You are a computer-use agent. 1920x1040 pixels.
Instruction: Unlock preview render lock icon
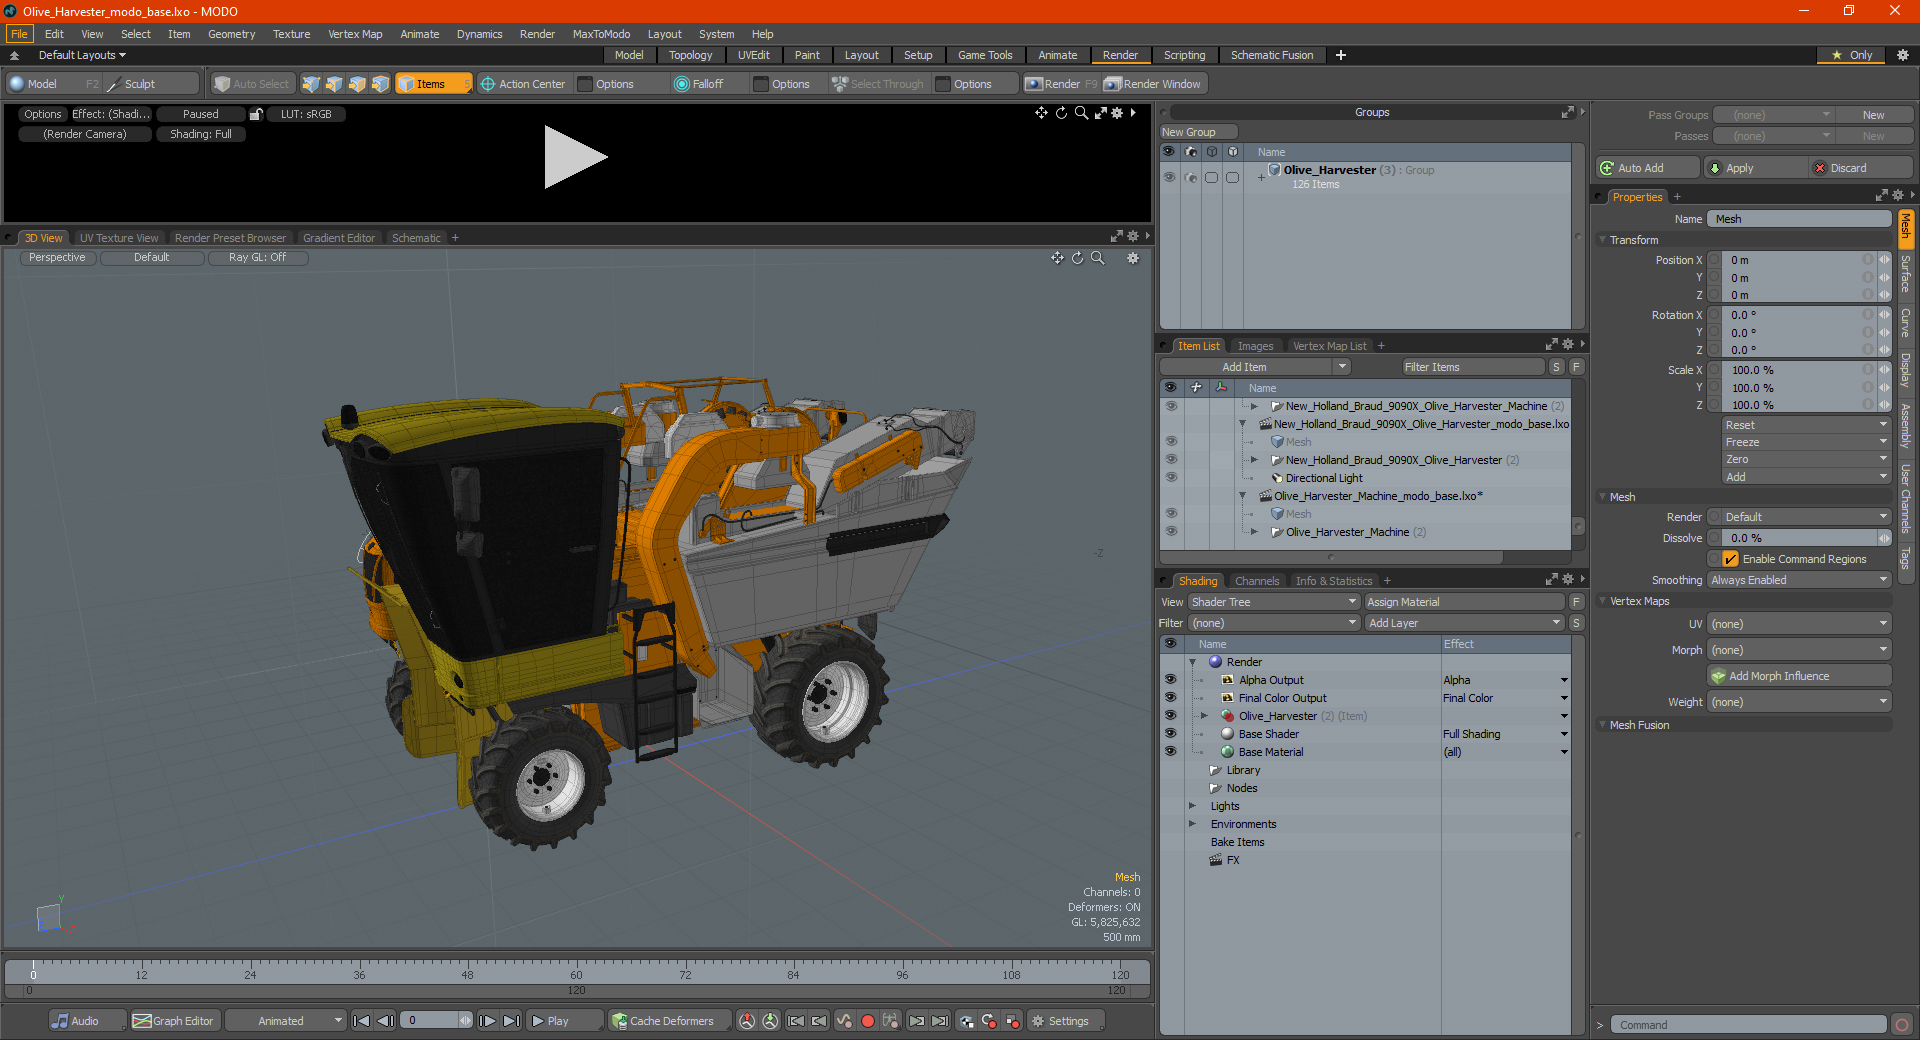point(256,114)
